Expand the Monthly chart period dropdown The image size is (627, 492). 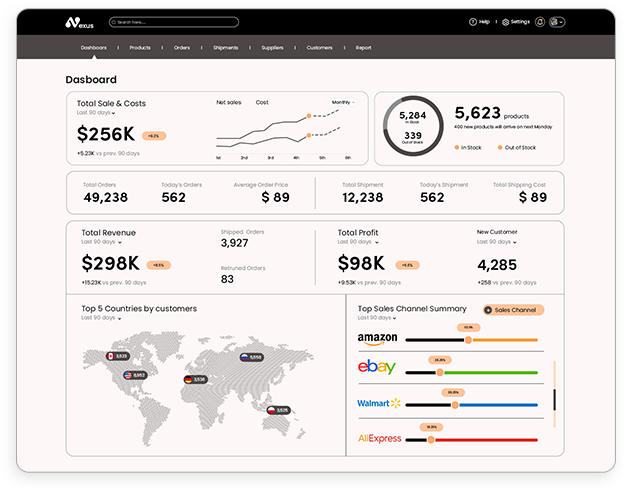(x=343, y=102)
